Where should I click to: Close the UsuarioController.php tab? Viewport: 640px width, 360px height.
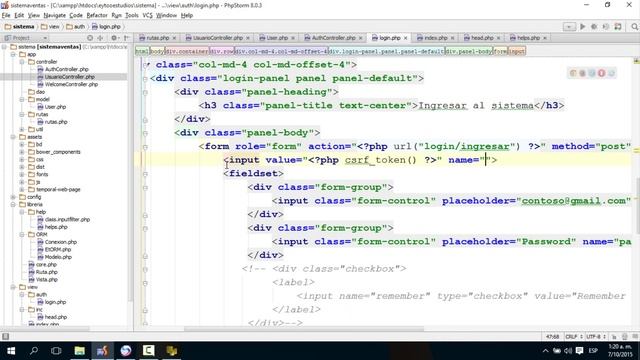coord(248,38)
